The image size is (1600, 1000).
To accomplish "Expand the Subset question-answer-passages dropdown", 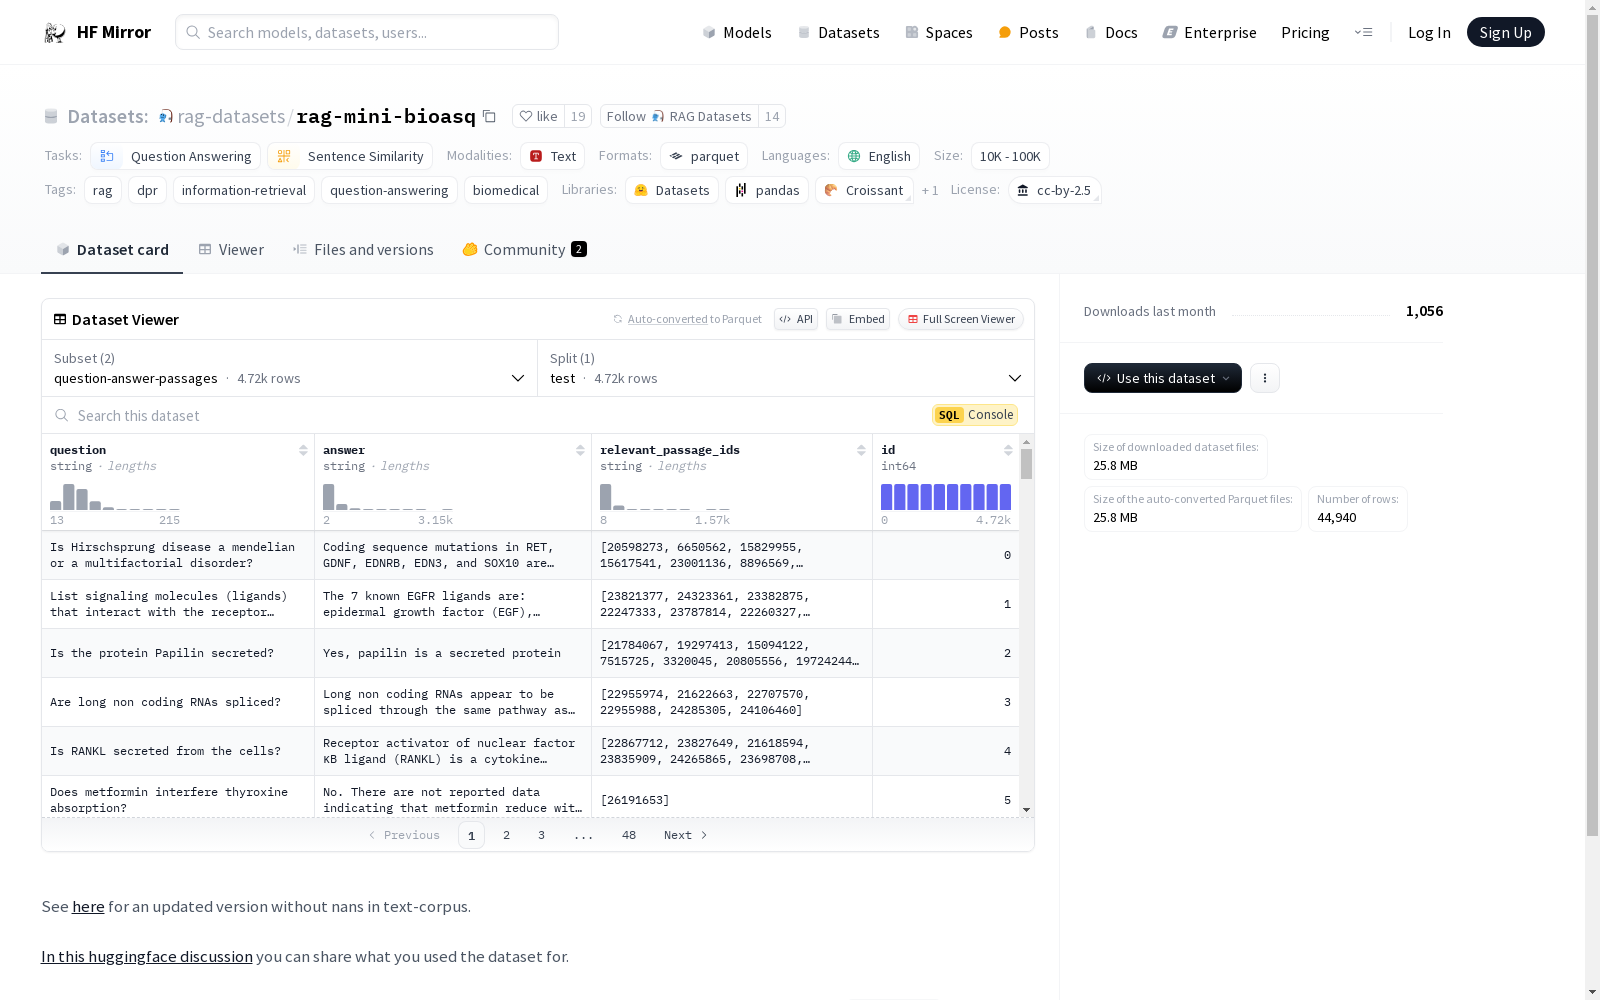I will click(290, 368).
